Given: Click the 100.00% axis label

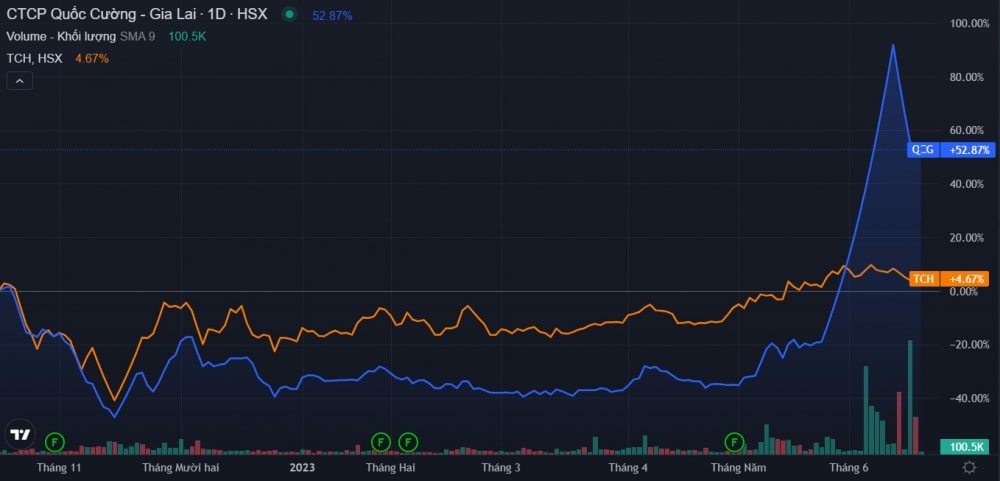Looking at the screenshot, I should (967, 24).
